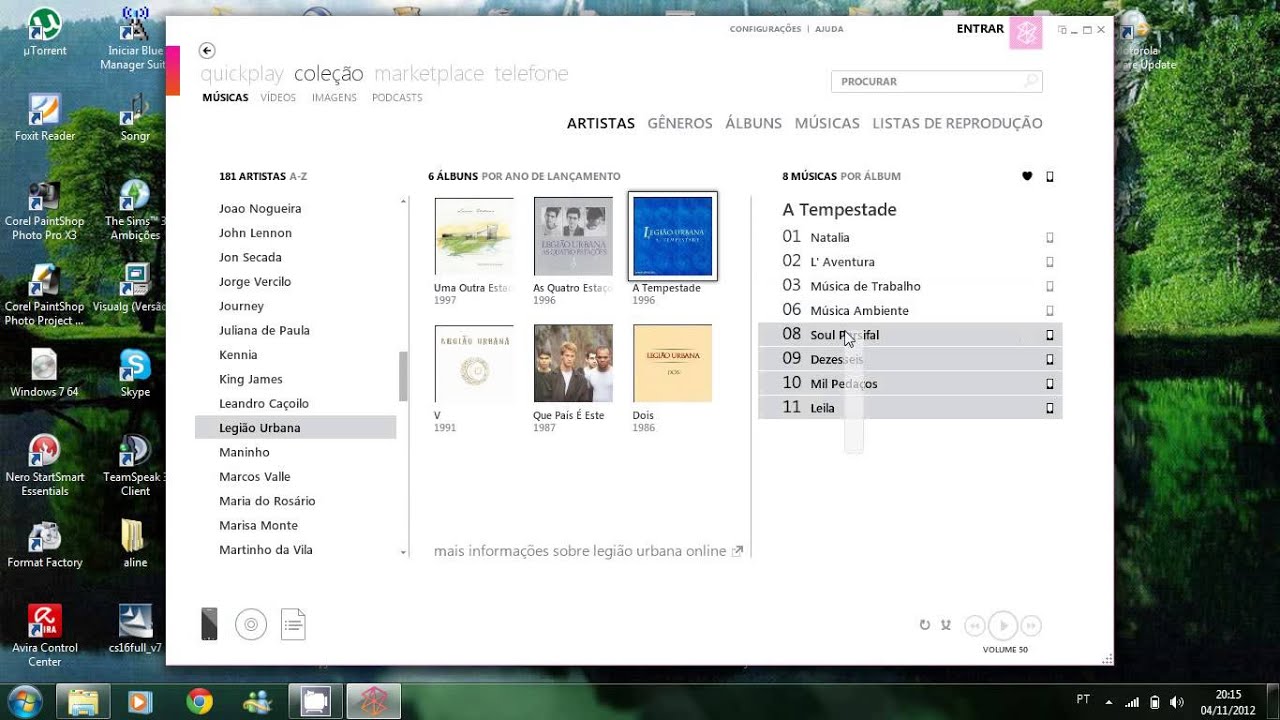Open Avira Control Center desktop icon
The width and height of the screenshot is (1280, 720).
(44, 636)
